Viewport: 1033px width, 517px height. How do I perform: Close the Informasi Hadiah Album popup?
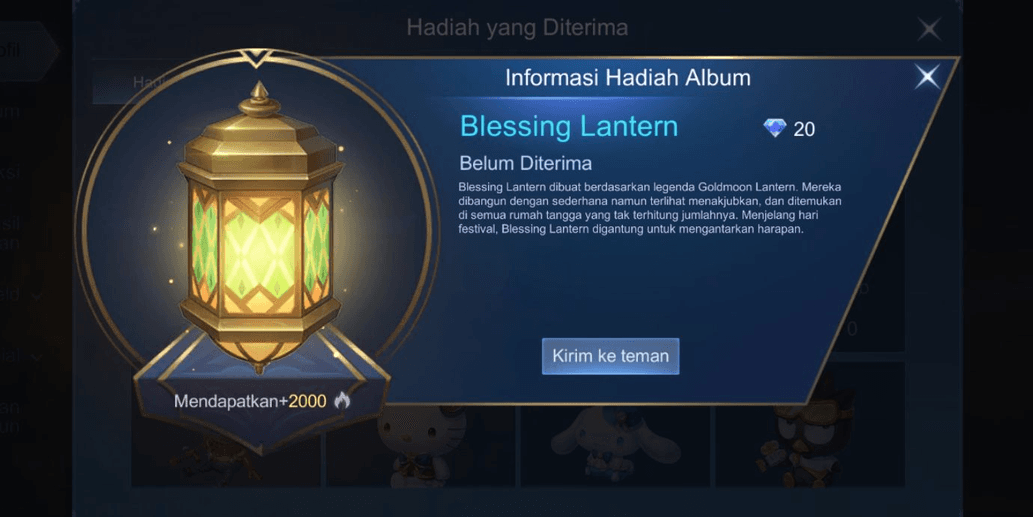pos(928,77)
